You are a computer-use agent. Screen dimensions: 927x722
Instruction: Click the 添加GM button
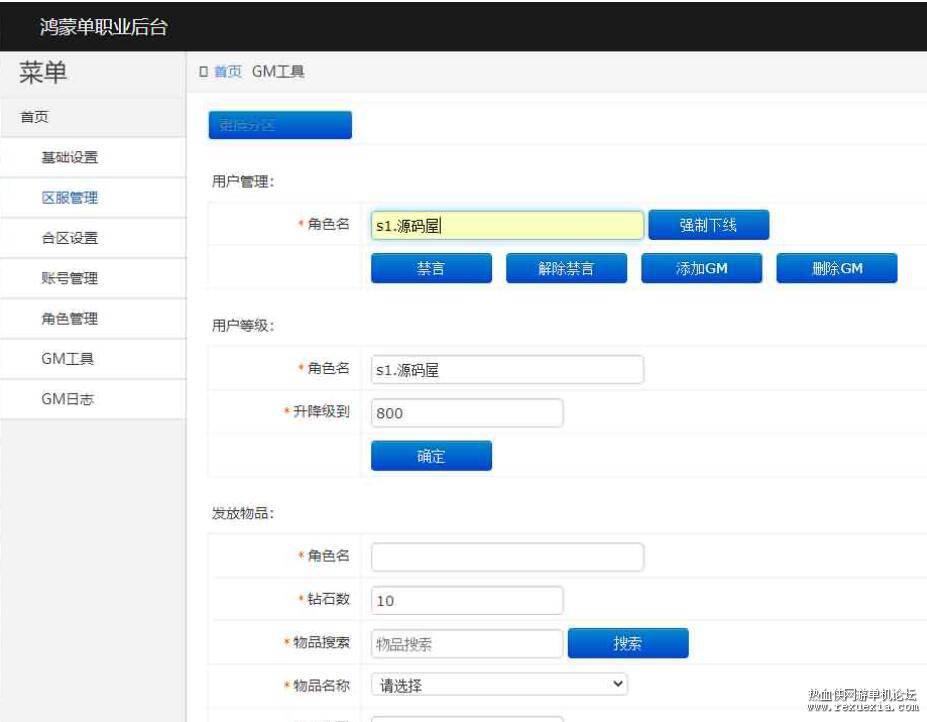tap(701, 268)
